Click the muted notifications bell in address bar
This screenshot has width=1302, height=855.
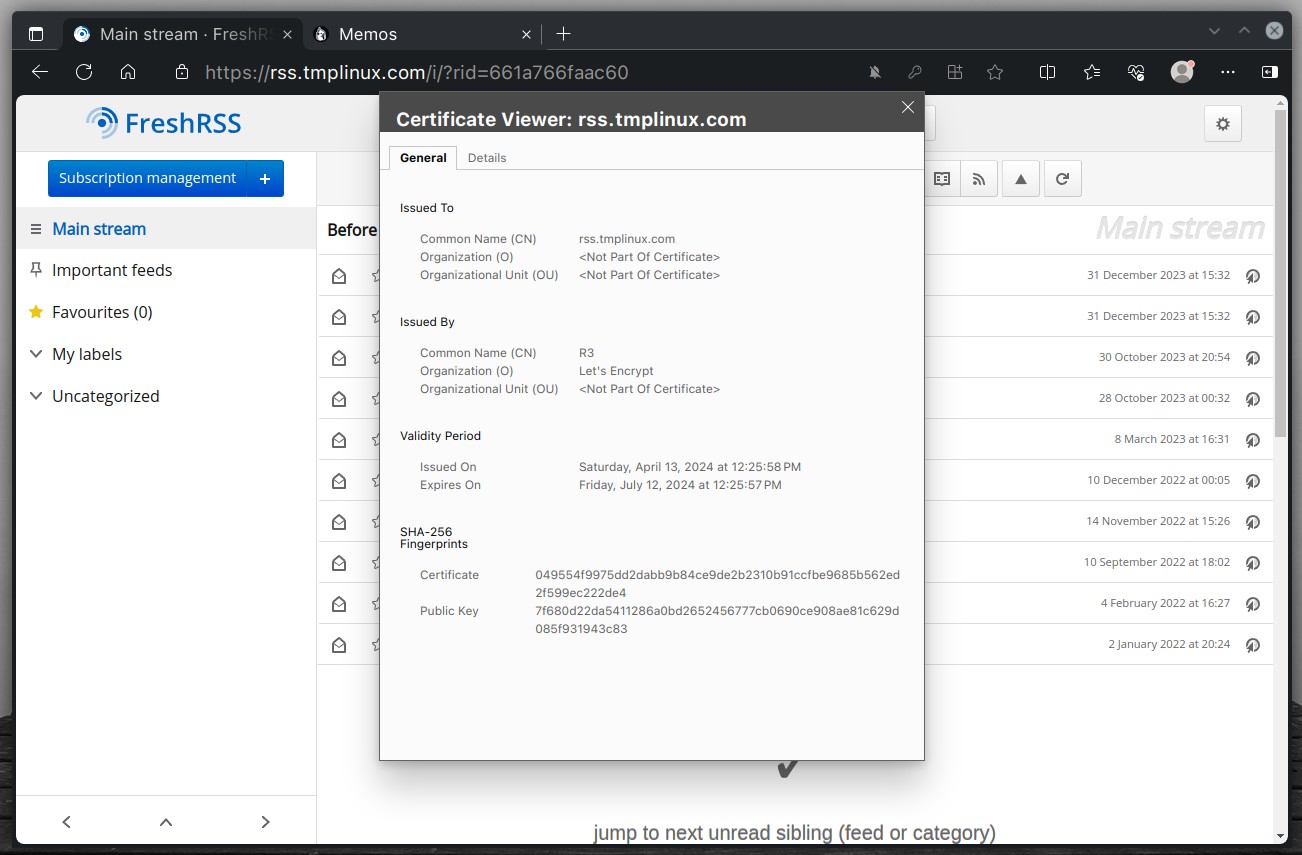click(875, 72)
